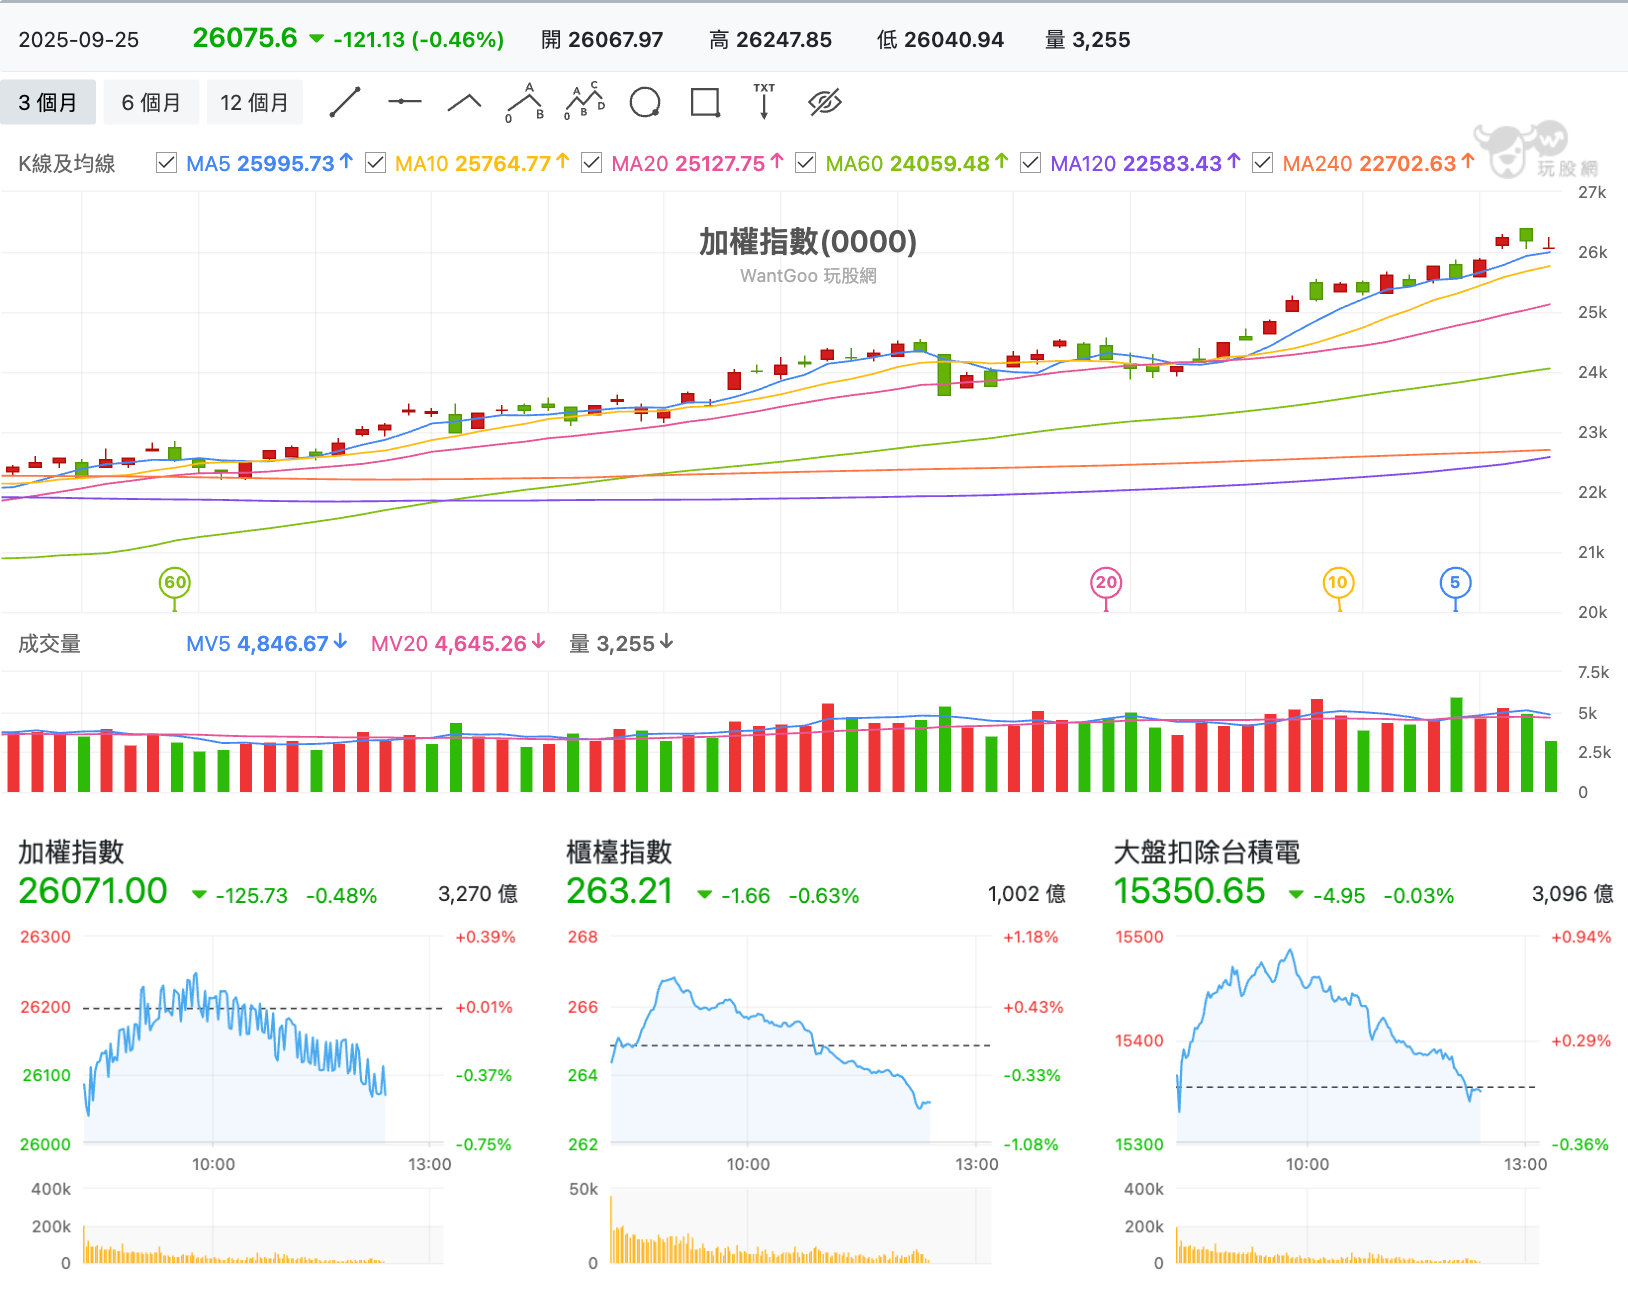The height and width of the screenshot is (1290, 1628).
Task: Uncheck the MA5 moving average
Action: click(x=166, y=162)
